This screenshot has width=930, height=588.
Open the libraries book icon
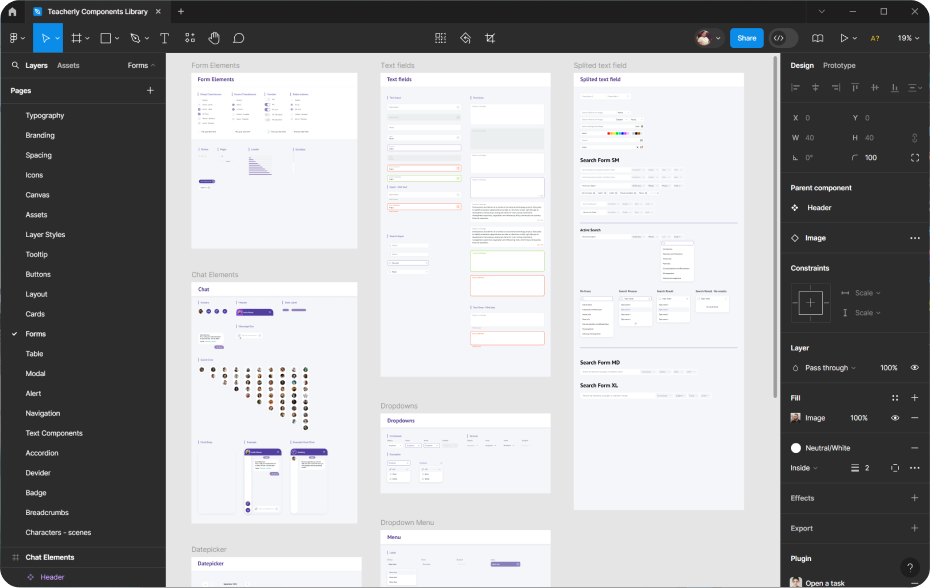tap(817, 38)
